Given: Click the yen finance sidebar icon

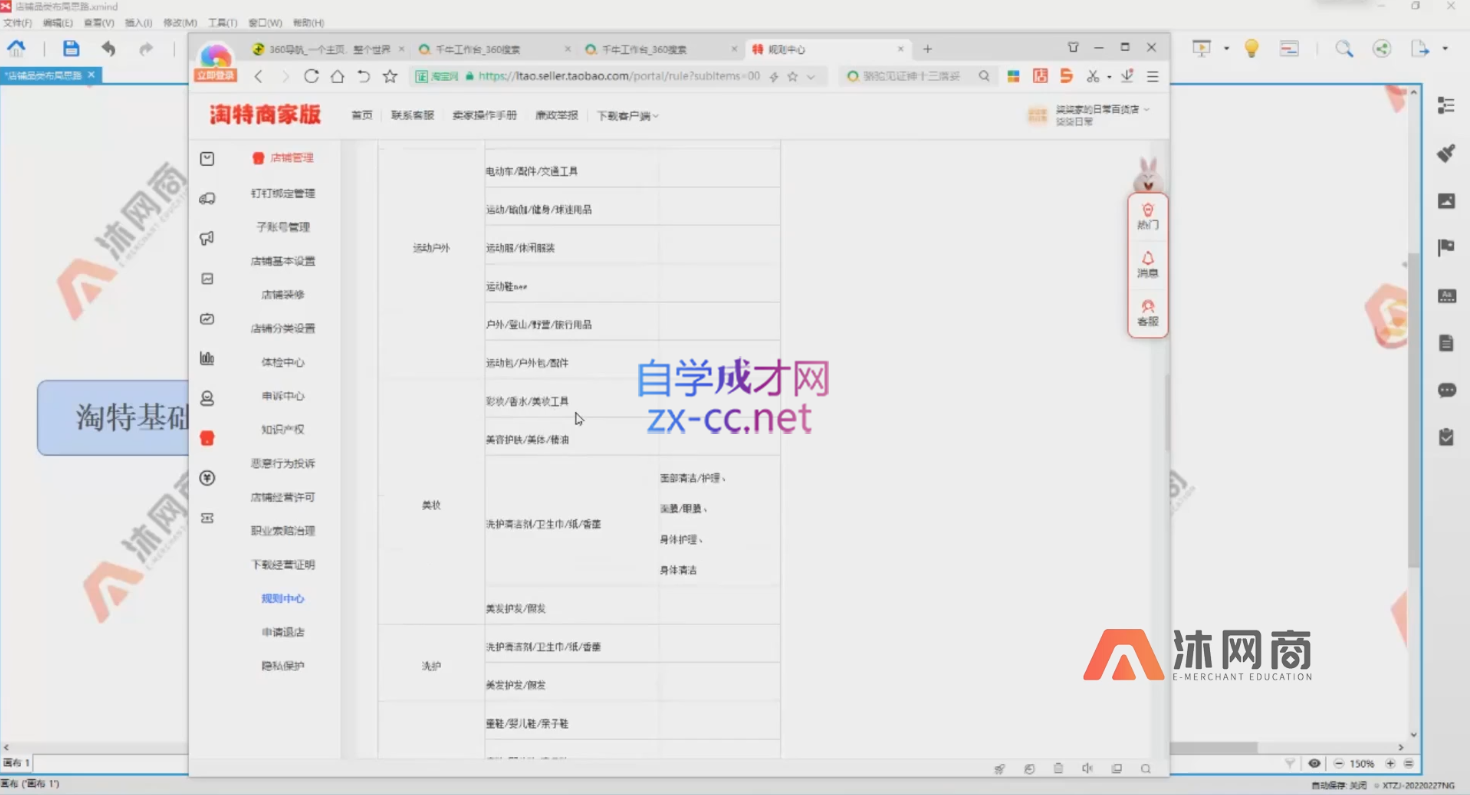Looking at the screenshot, I should click(207, 478).
